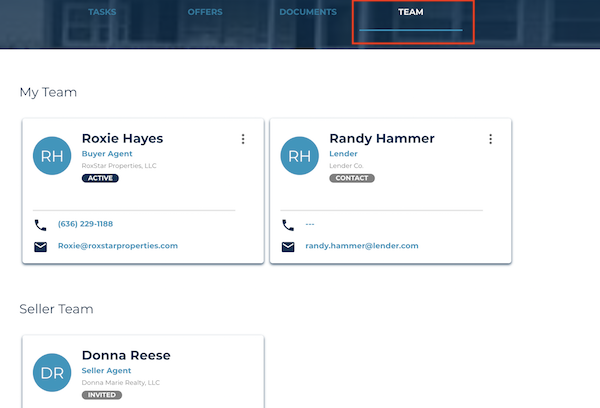Click Donna Marie Realty, LLC text
Viewport: 600px width, 408px height.
(121, 382)
